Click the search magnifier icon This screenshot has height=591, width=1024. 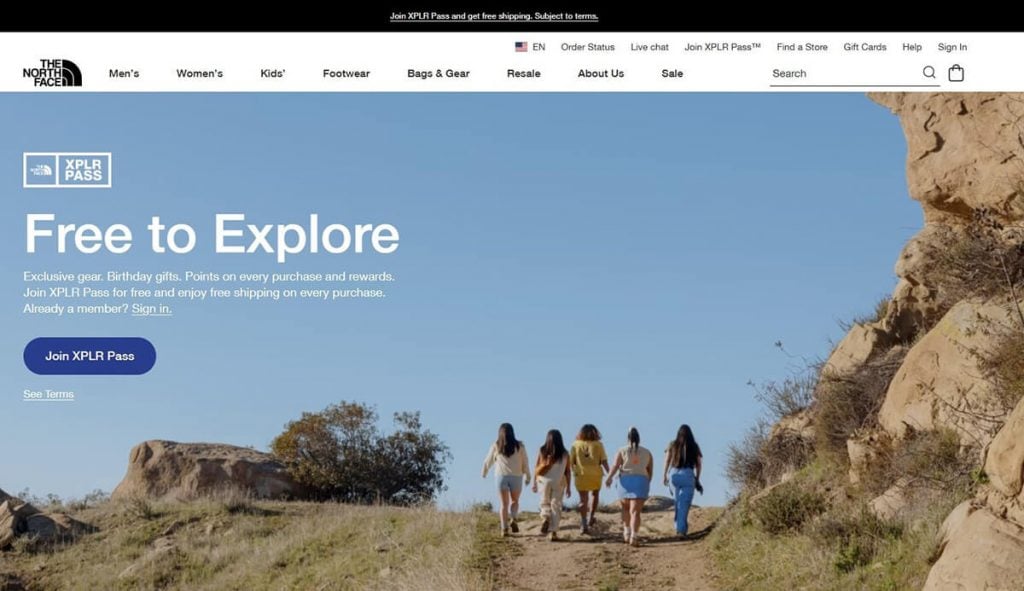click(x=929, y=72)
